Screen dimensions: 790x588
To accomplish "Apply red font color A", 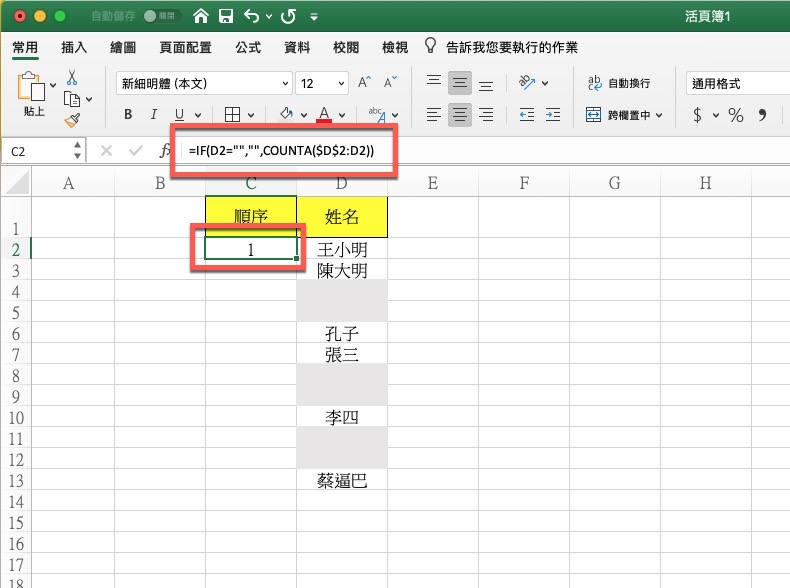I will point(324,114).
